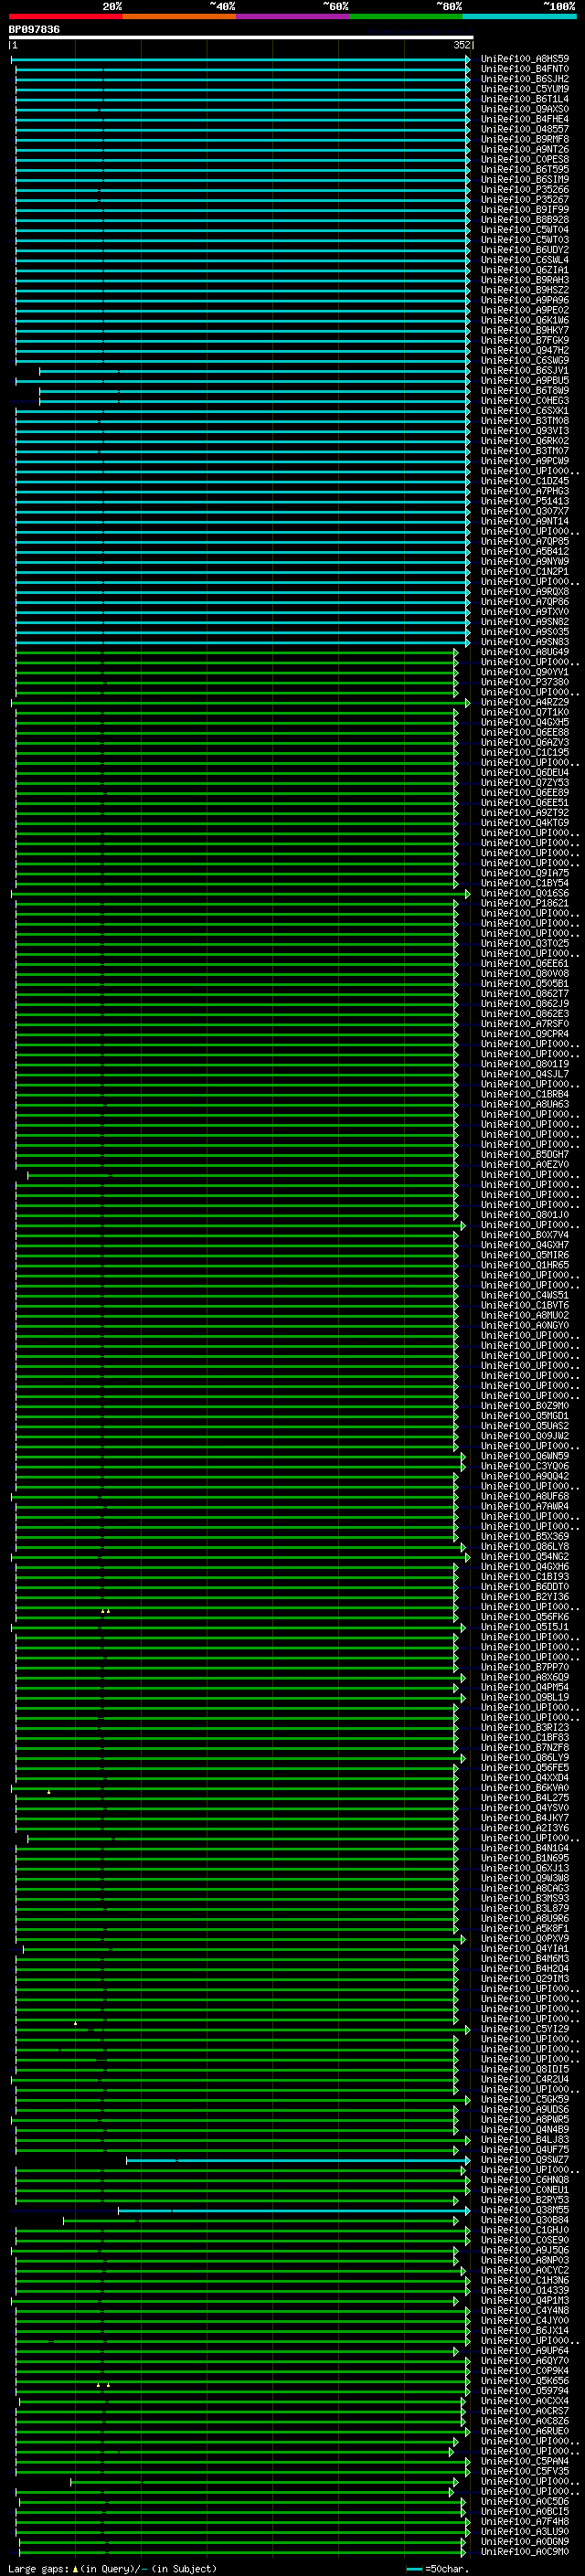585x2576 pixels.
Task: Select label UniRef100_B6JX14
Action: pyautogui.click(x=525, y=2331)
